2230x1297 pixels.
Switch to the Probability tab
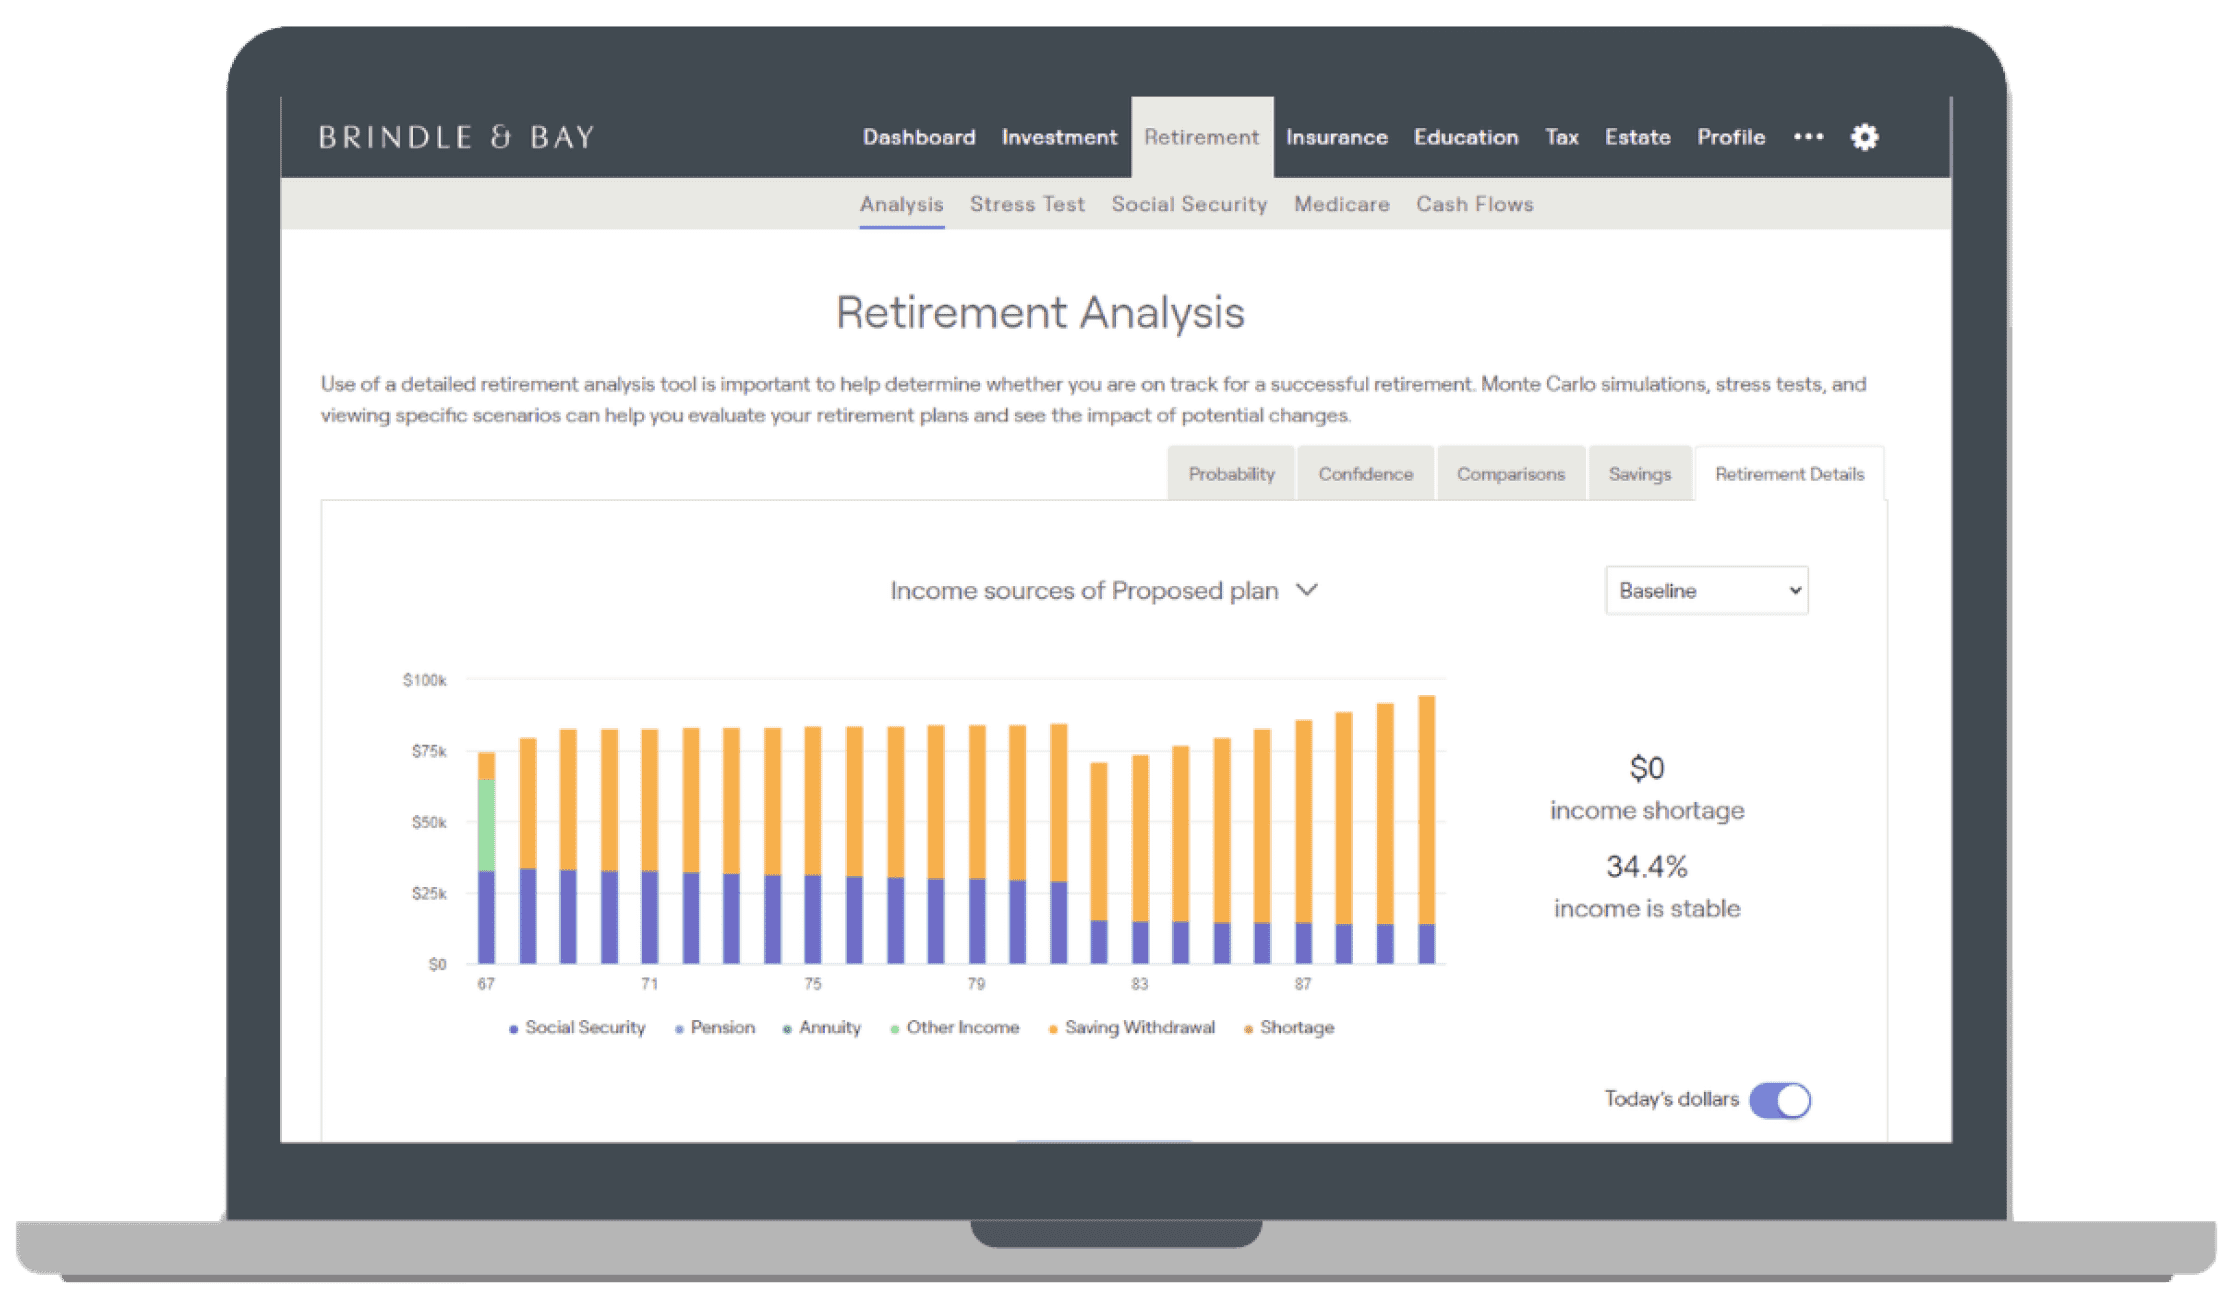pyautogui.click(x=1231, y=474)
